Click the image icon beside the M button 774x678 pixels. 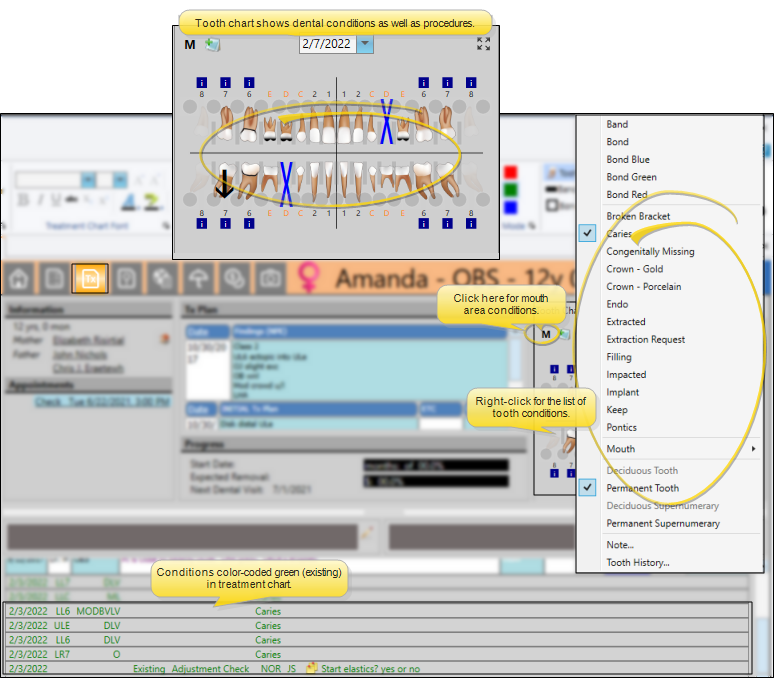212,45
